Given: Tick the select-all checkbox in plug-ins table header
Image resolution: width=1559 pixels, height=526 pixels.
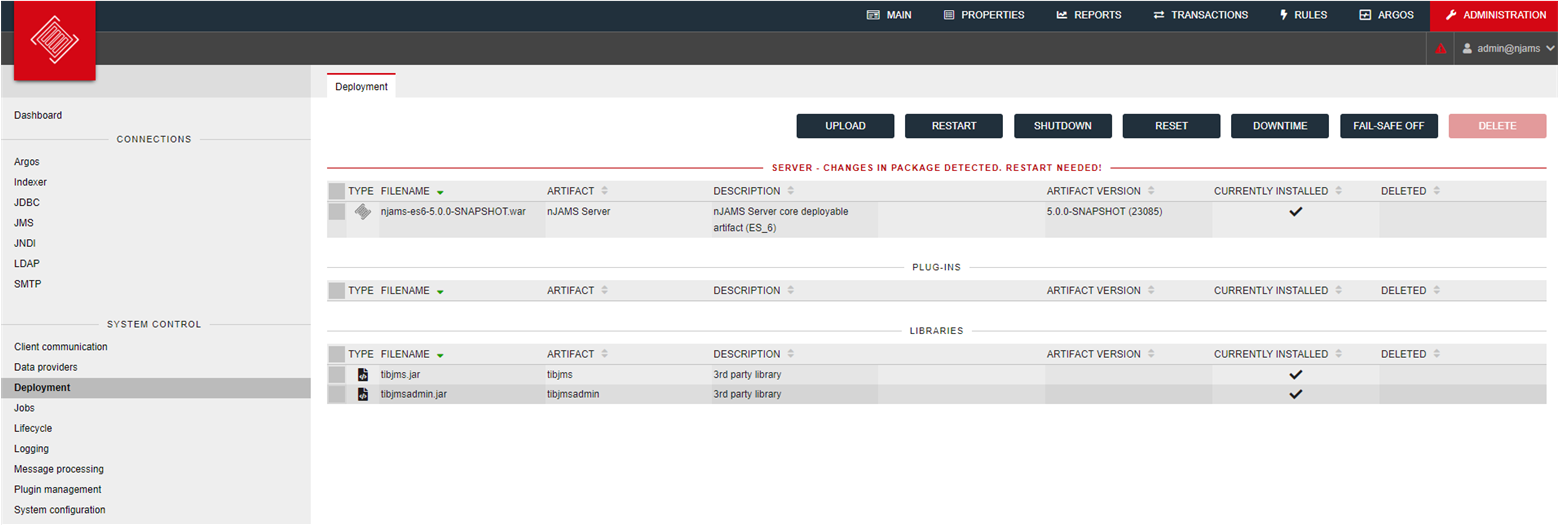Looking at the screenshot, I should click(x=336, y=291).
